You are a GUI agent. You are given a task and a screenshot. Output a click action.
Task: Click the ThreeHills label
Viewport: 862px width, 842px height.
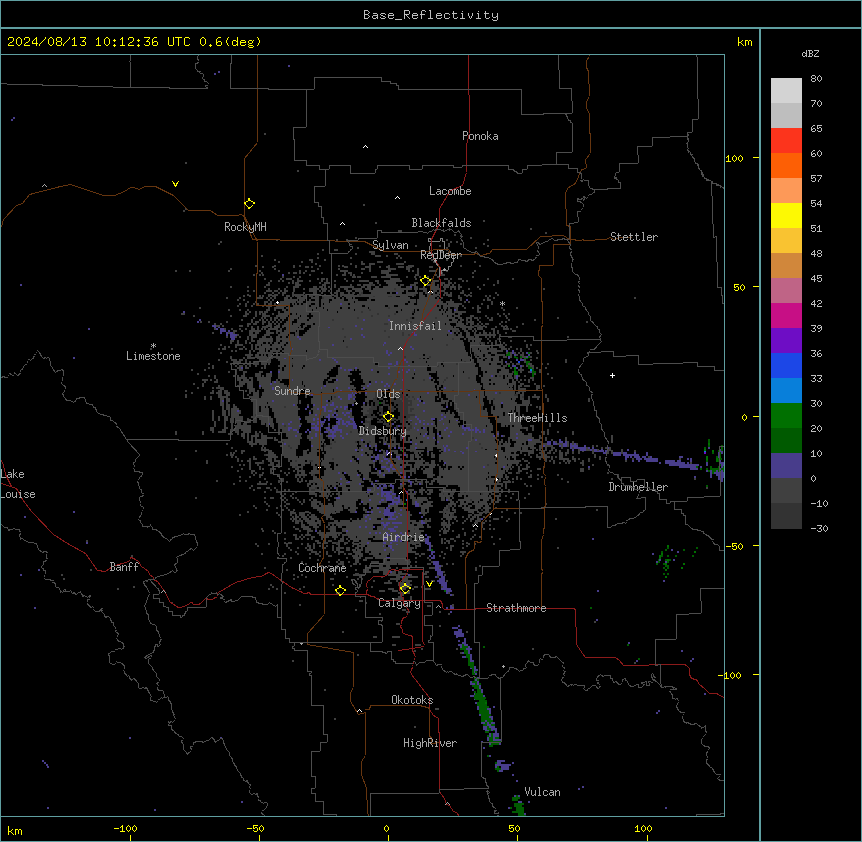[x=537, y=418]
